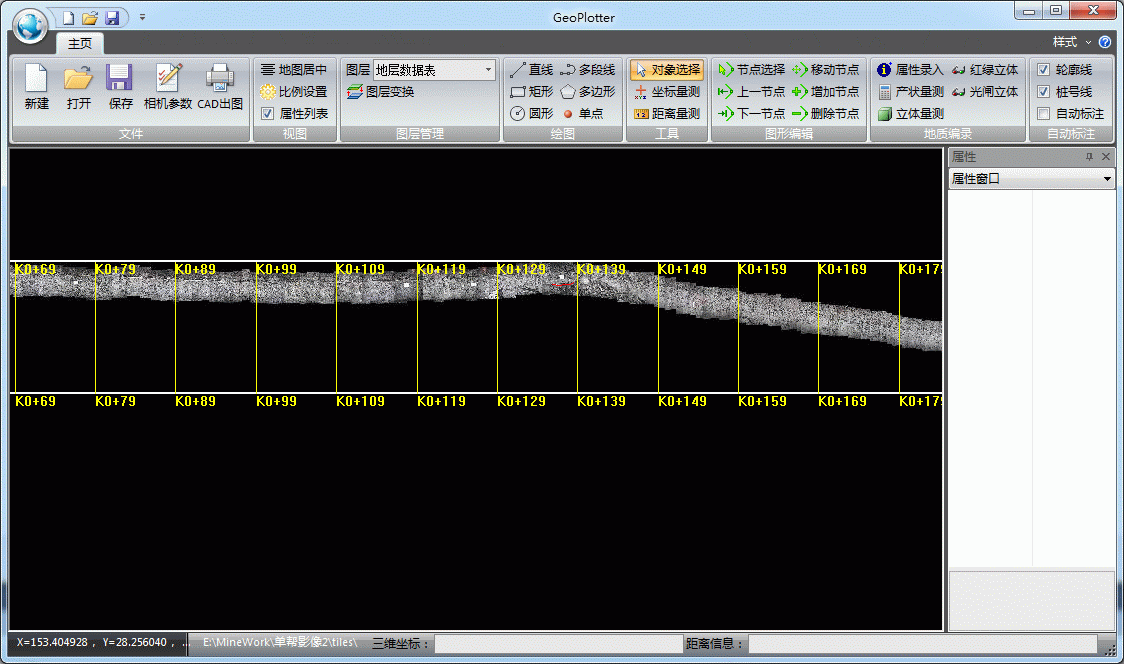Screen dimensions: 1124x664
Task: Select the 圆形 circle tool
Action: (531, 113)
